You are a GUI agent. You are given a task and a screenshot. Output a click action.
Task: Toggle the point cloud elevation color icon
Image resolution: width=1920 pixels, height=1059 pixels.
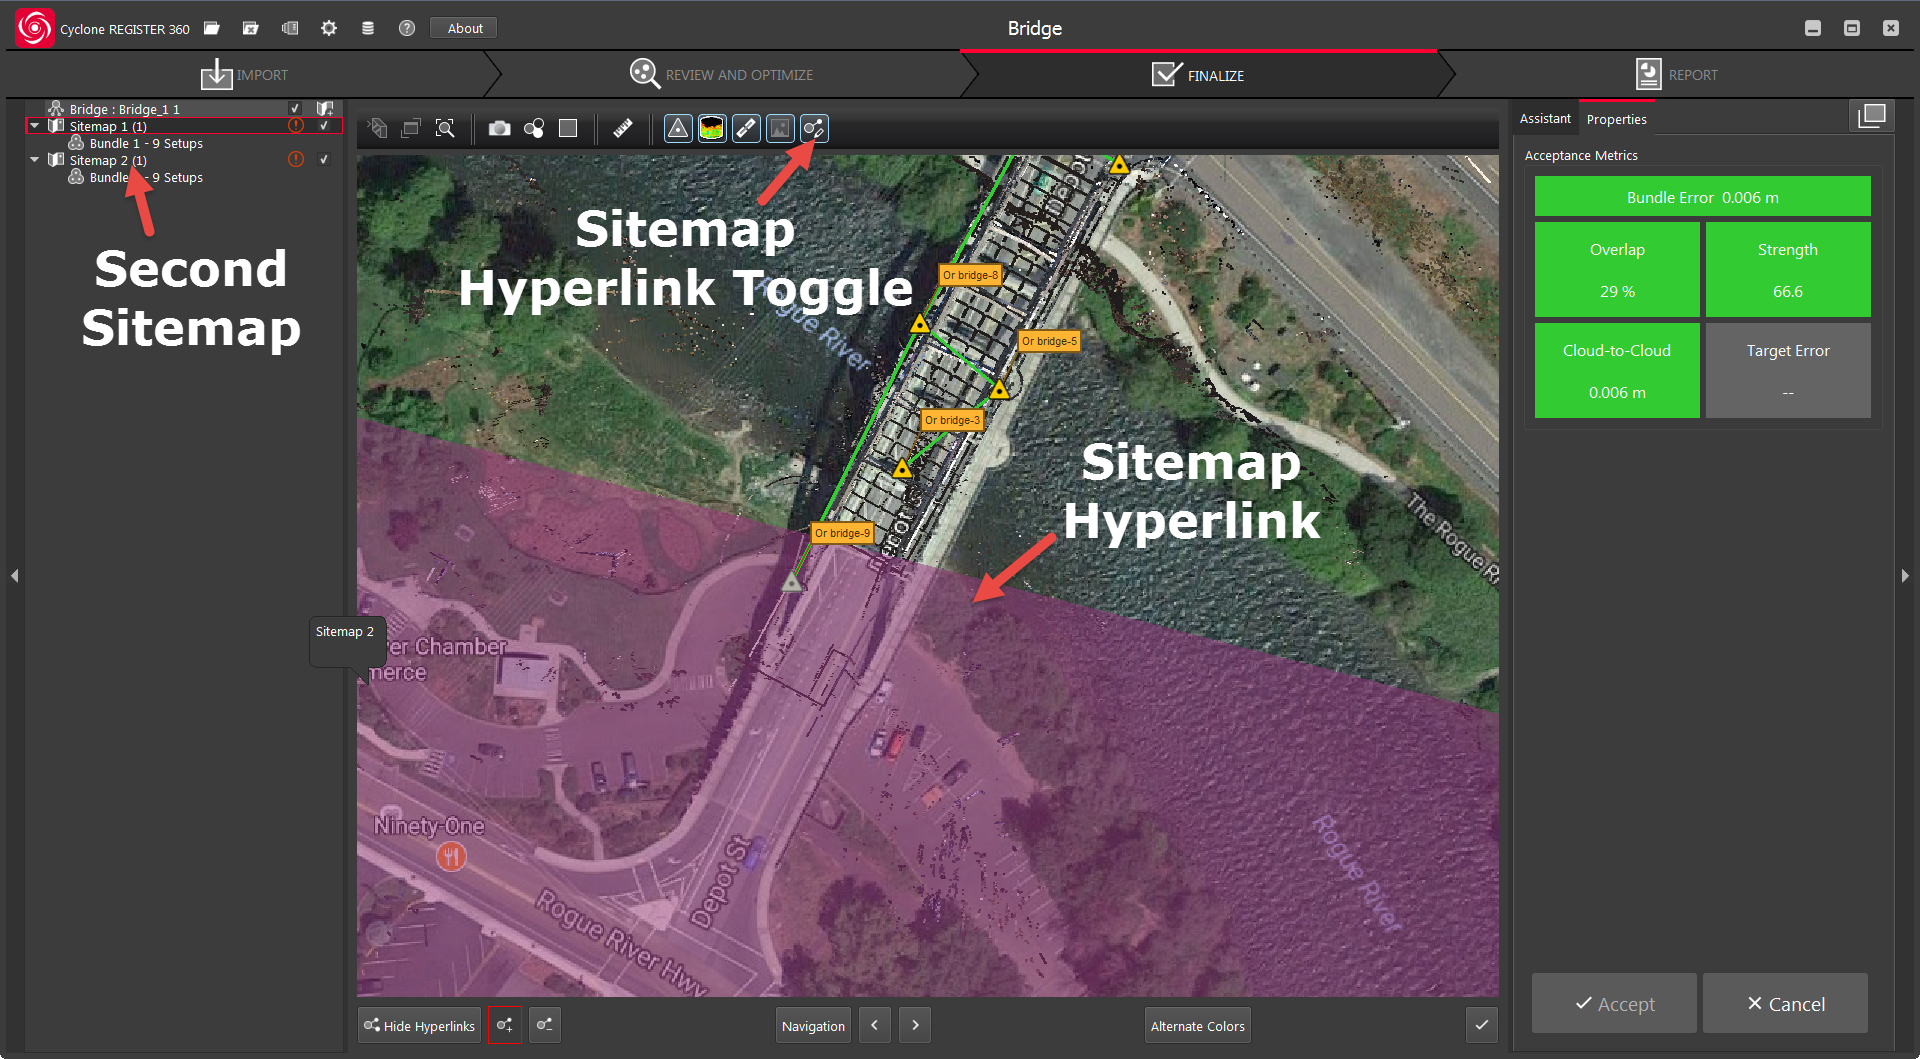coord(712,128)
